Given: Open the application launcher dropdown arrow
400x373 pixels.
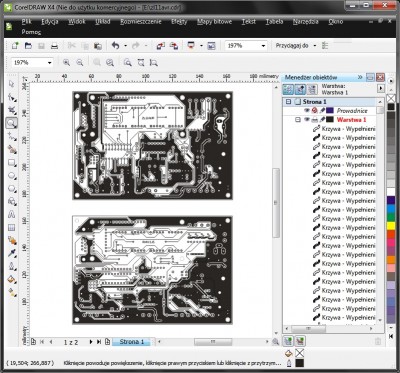Looking at the screenshot, I should (201, 46).
